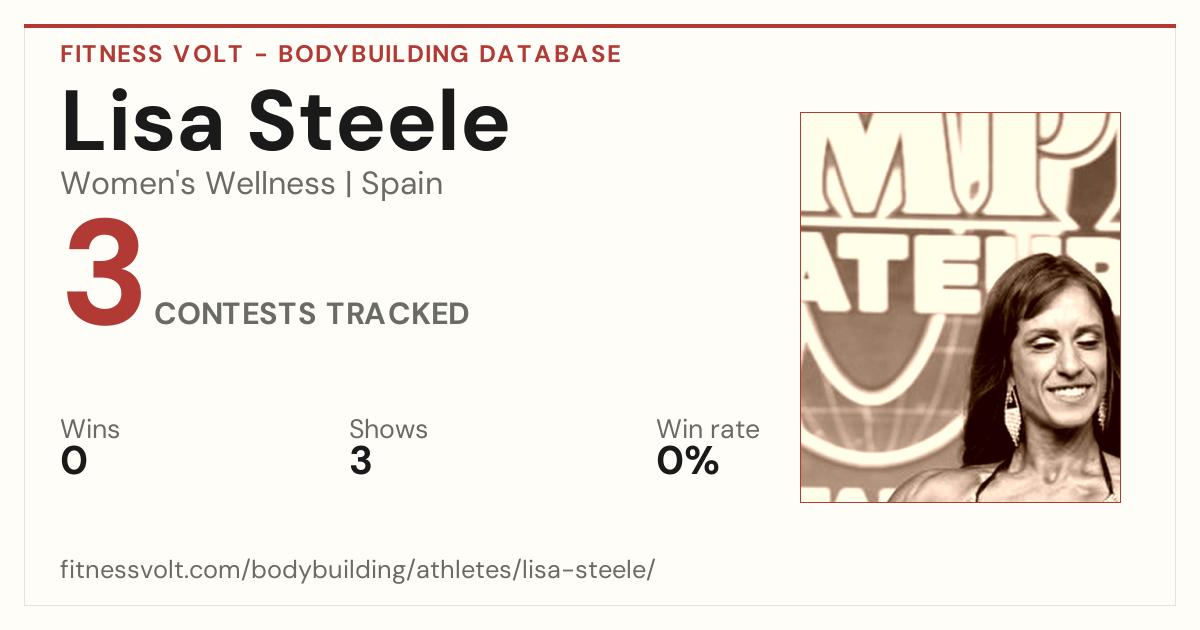Select the Fitness Volt header text

pos(151,54)
